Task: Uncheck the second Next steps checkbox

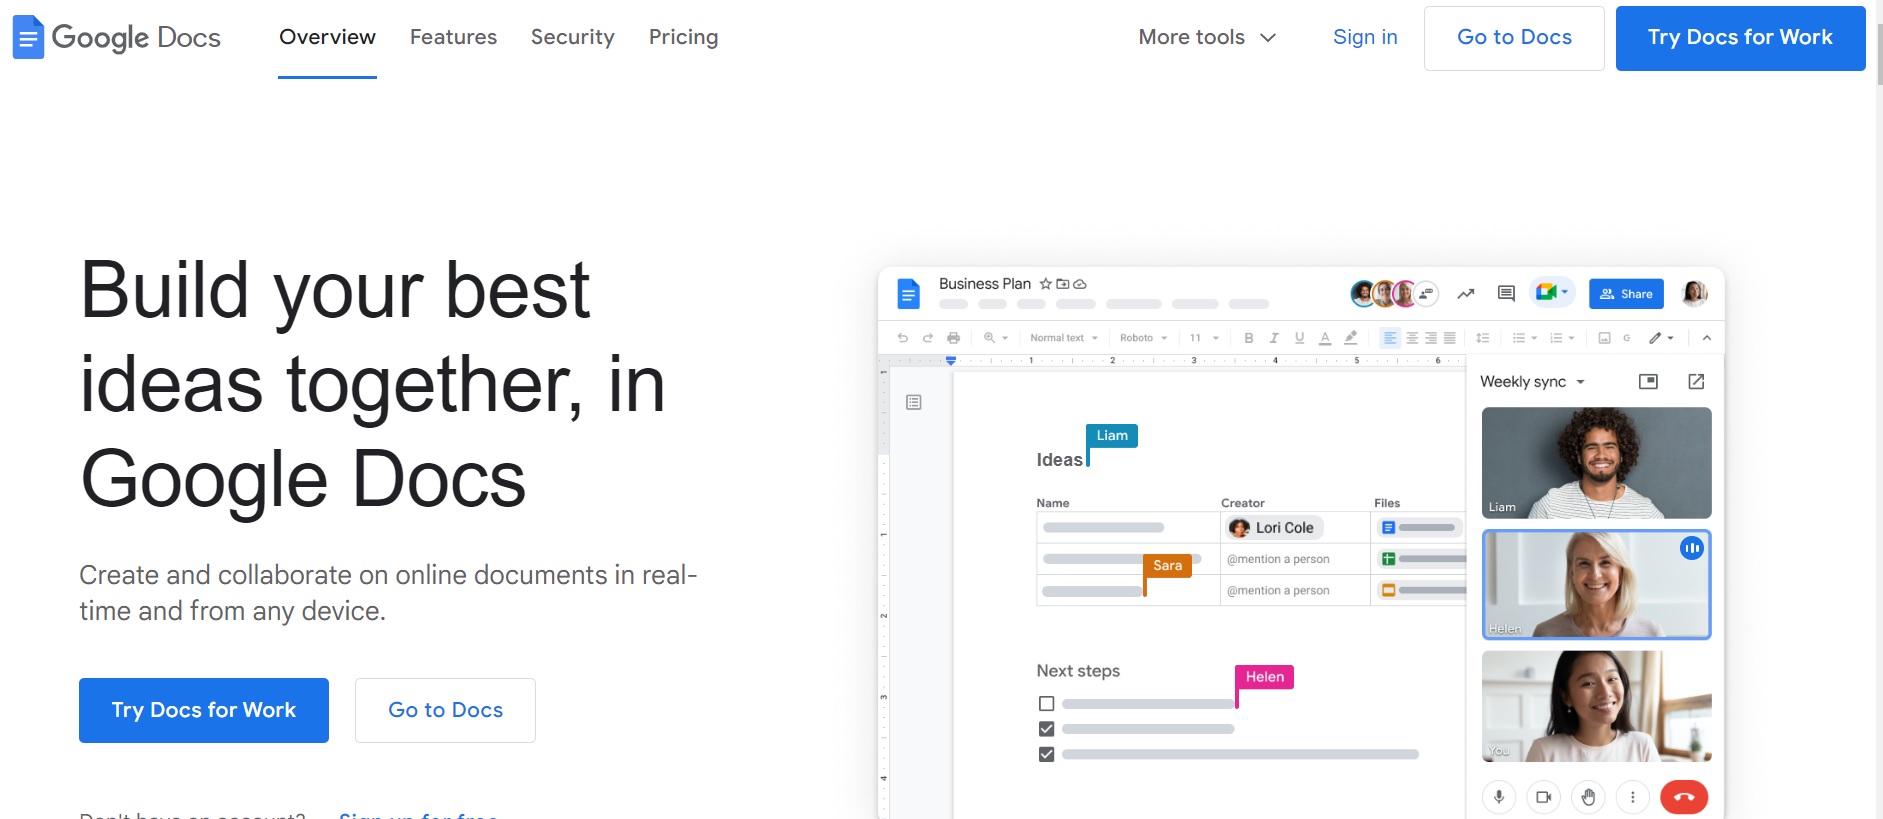Action: click(1046, 729)
